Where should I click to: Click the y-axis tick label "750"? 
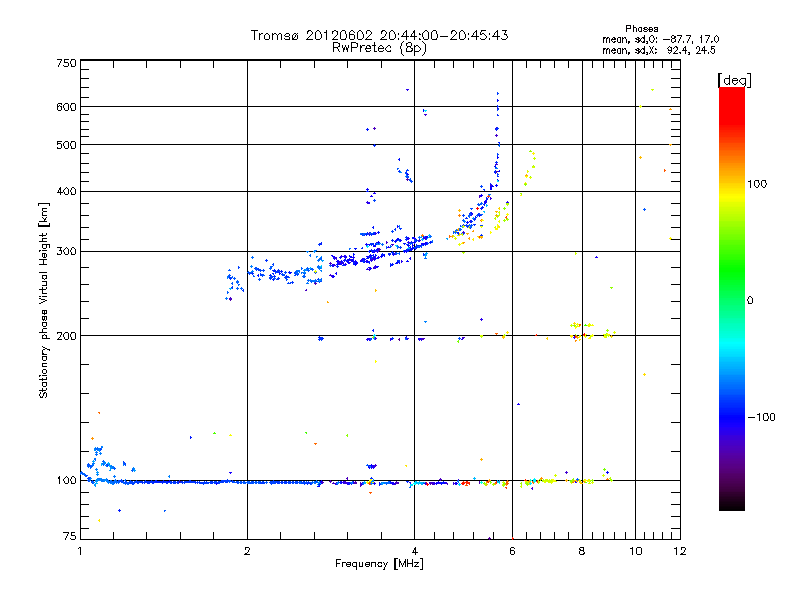[x=66, y=63]
